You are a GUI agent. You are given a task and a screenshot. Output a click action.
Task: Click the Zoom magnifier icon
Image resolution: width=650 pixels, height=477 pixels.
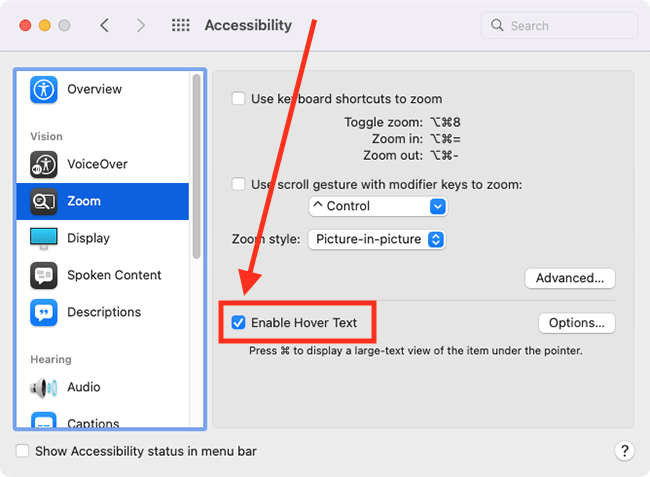point(44,201)
